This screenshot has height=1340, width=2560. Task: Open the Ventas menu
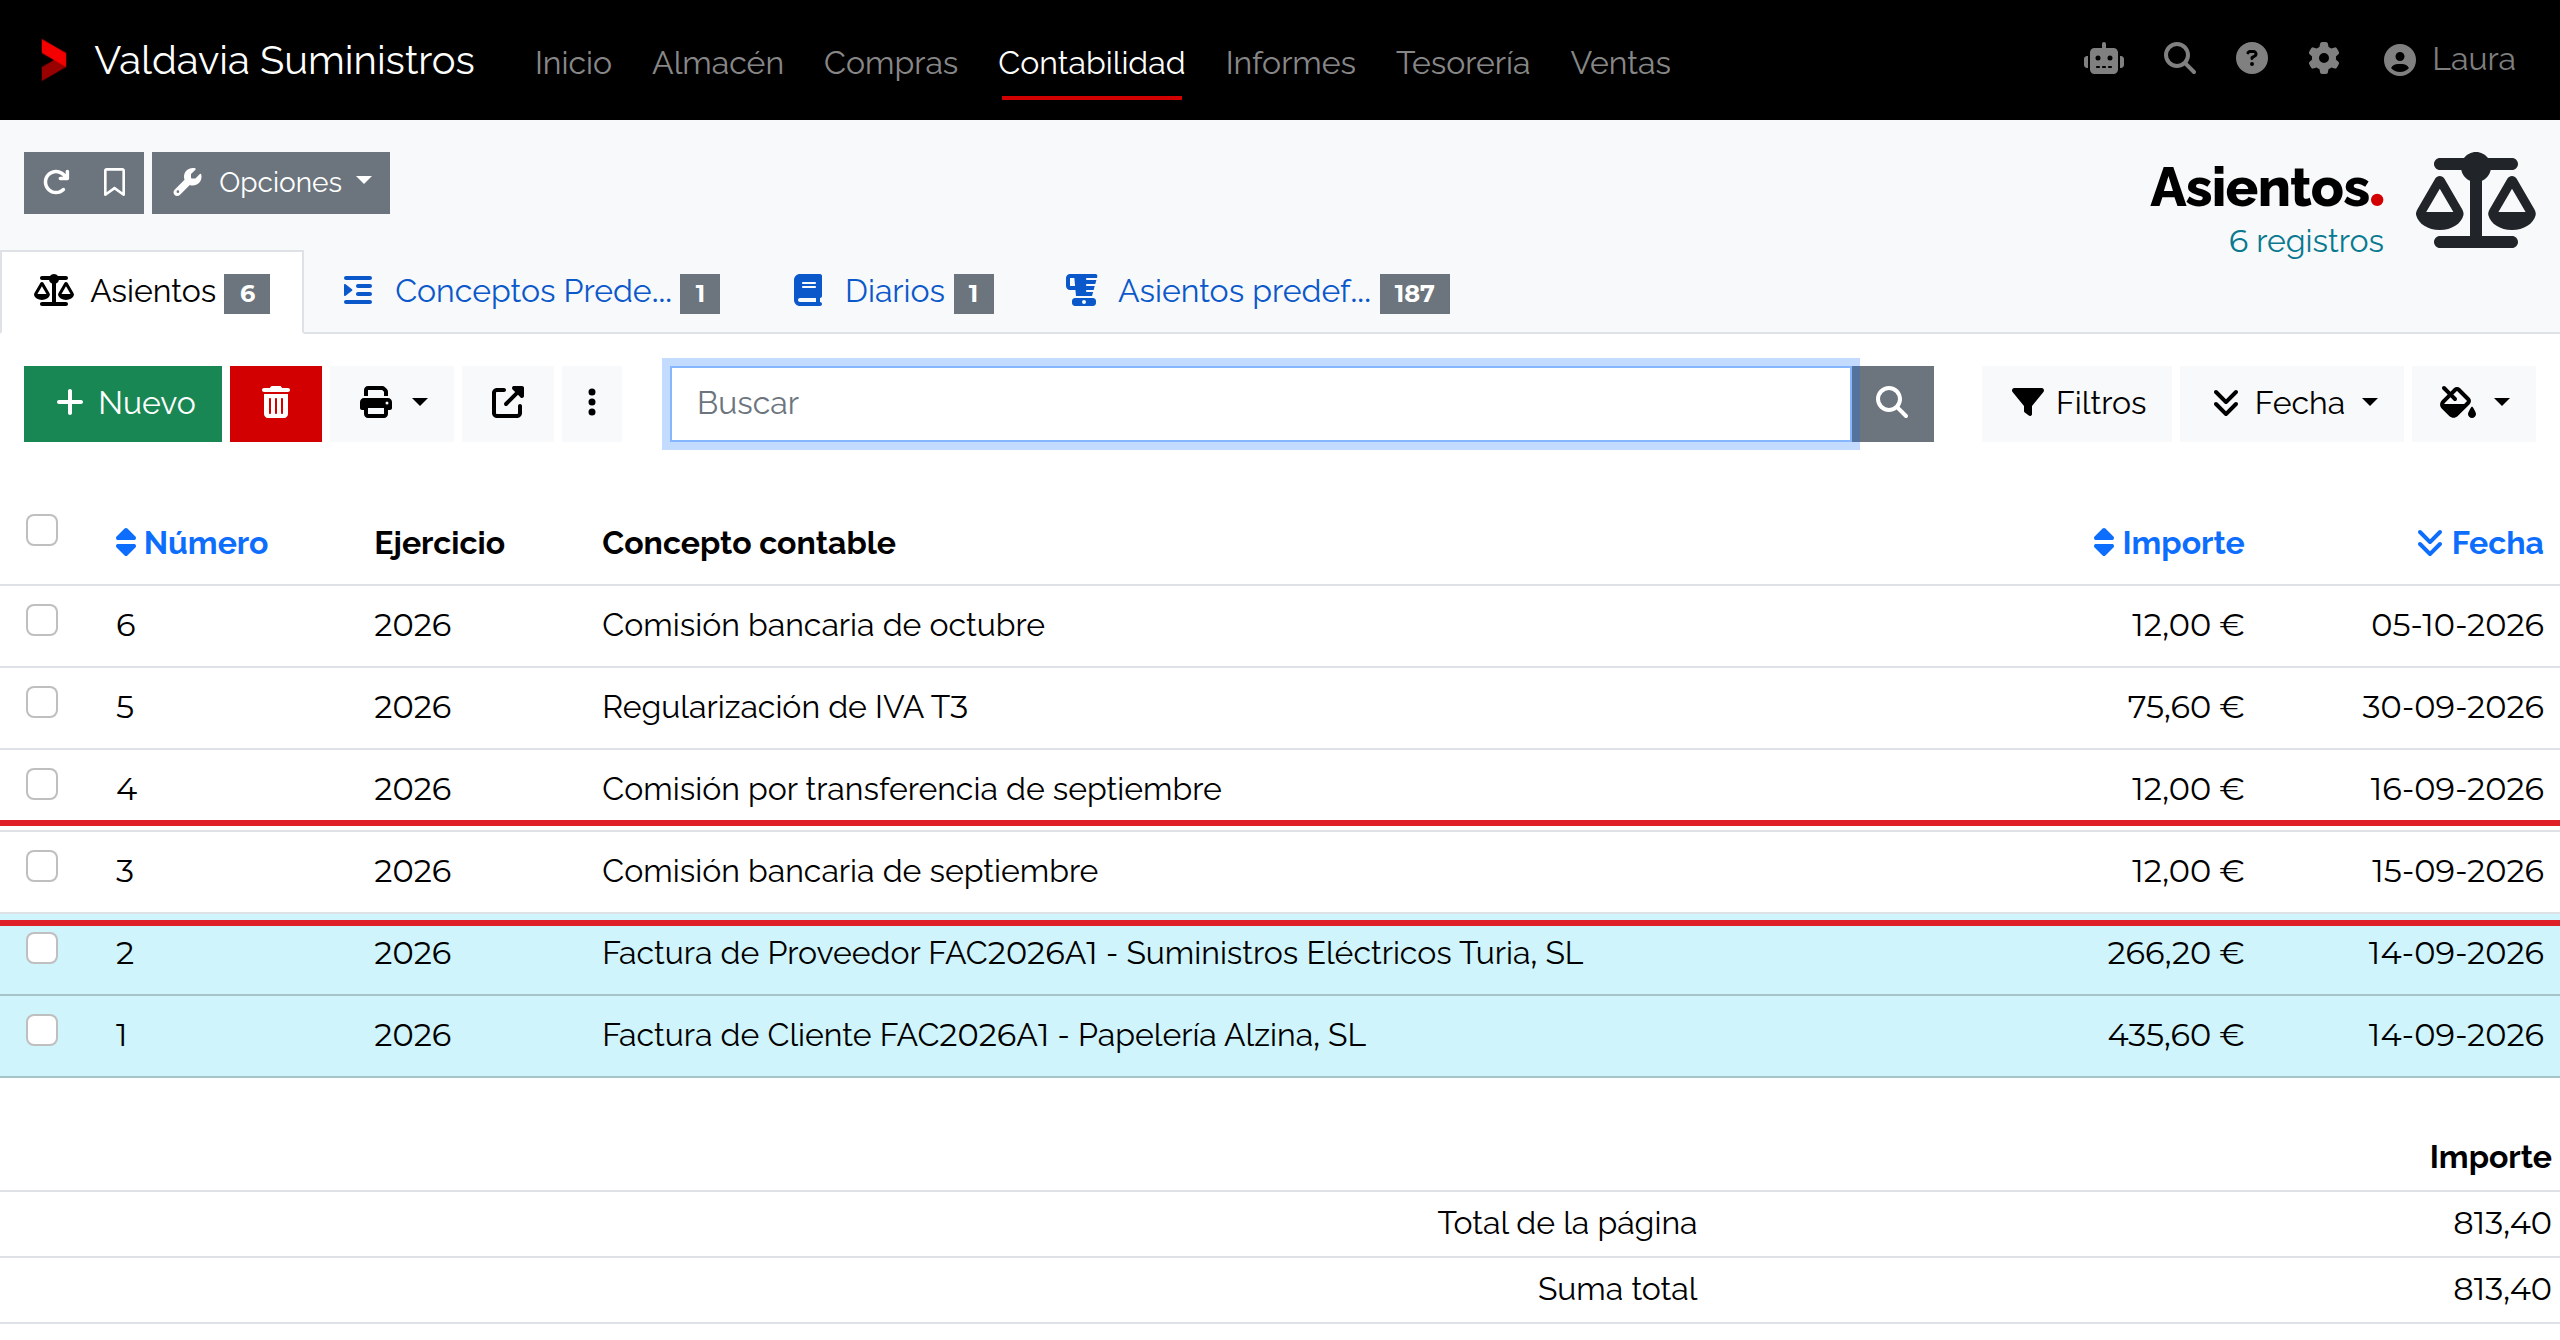tap(1620, 62)
